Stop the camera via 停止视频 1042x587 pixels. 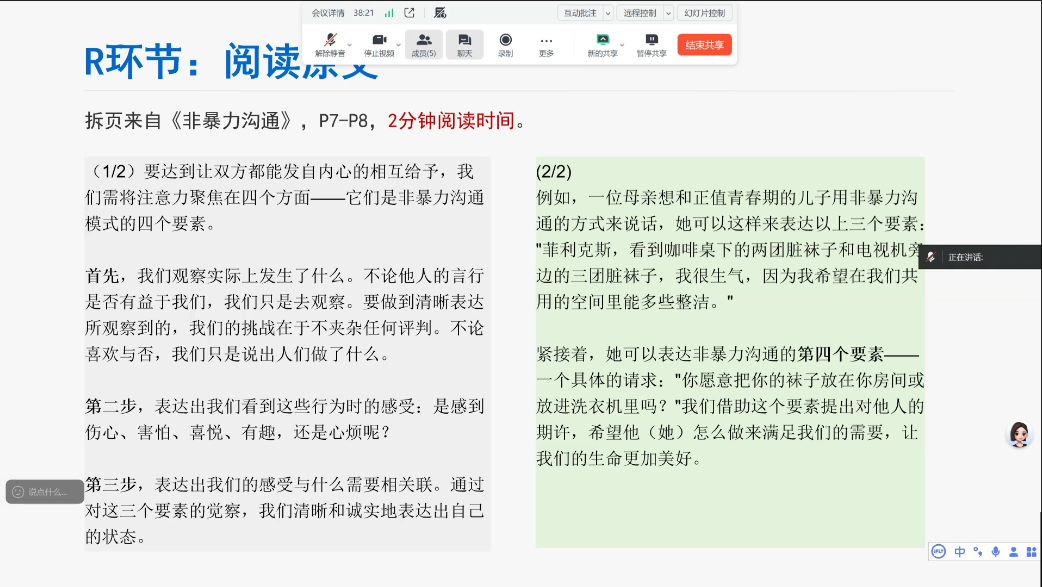[378, 44]
